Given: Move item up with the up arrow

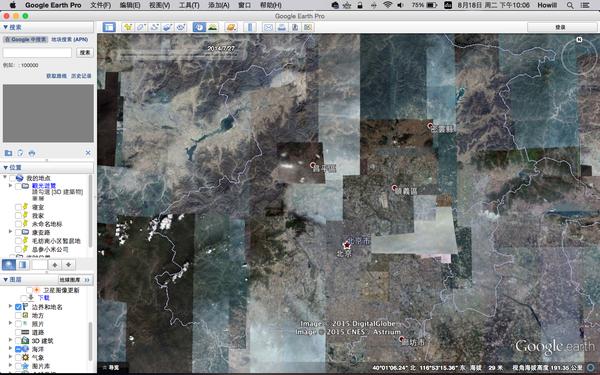Looking at the screenshot, I should pyautogui.click(x=55, y=264).
